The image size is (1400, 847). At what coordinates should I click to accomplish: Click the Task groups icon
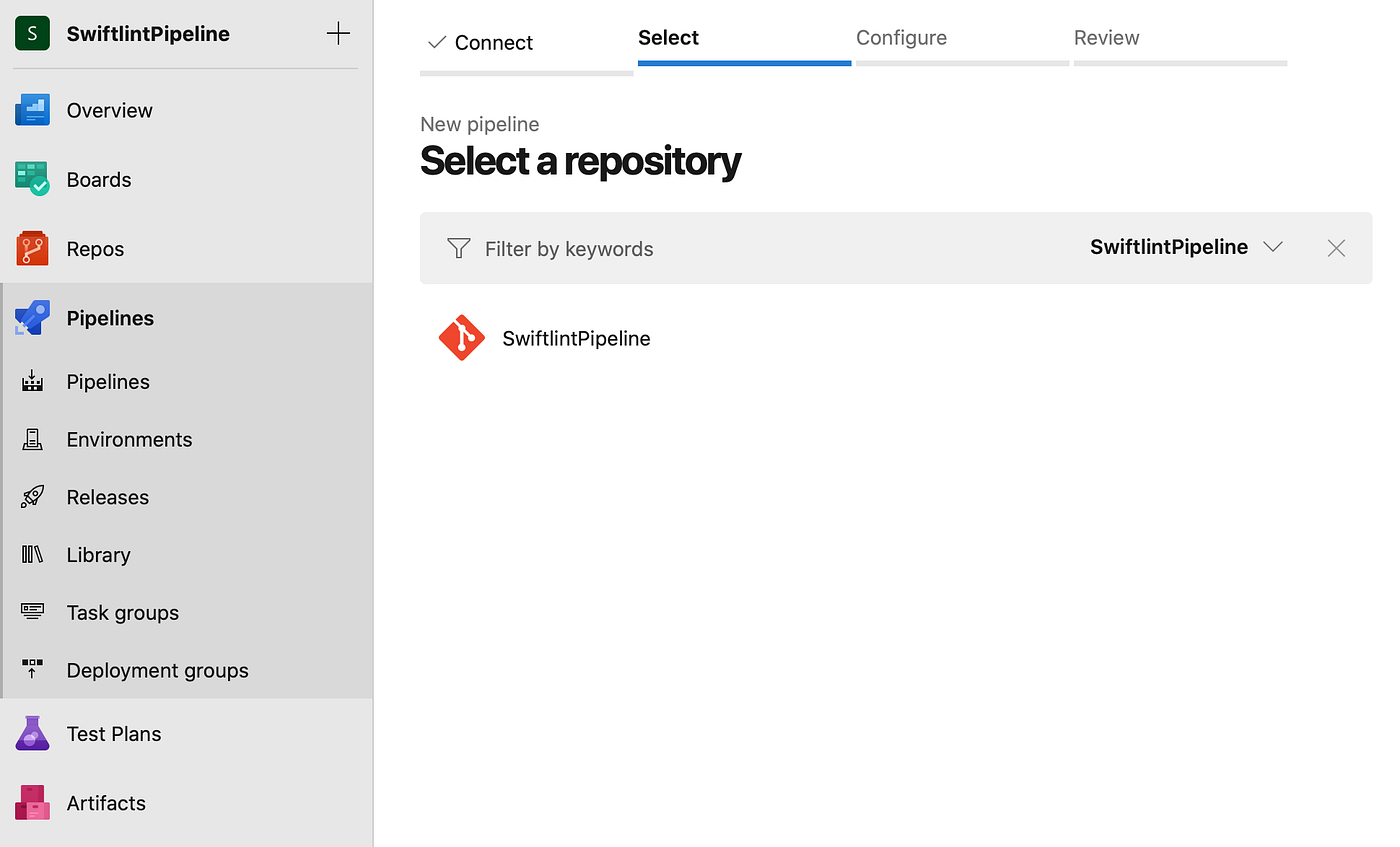tap(32, 612)
